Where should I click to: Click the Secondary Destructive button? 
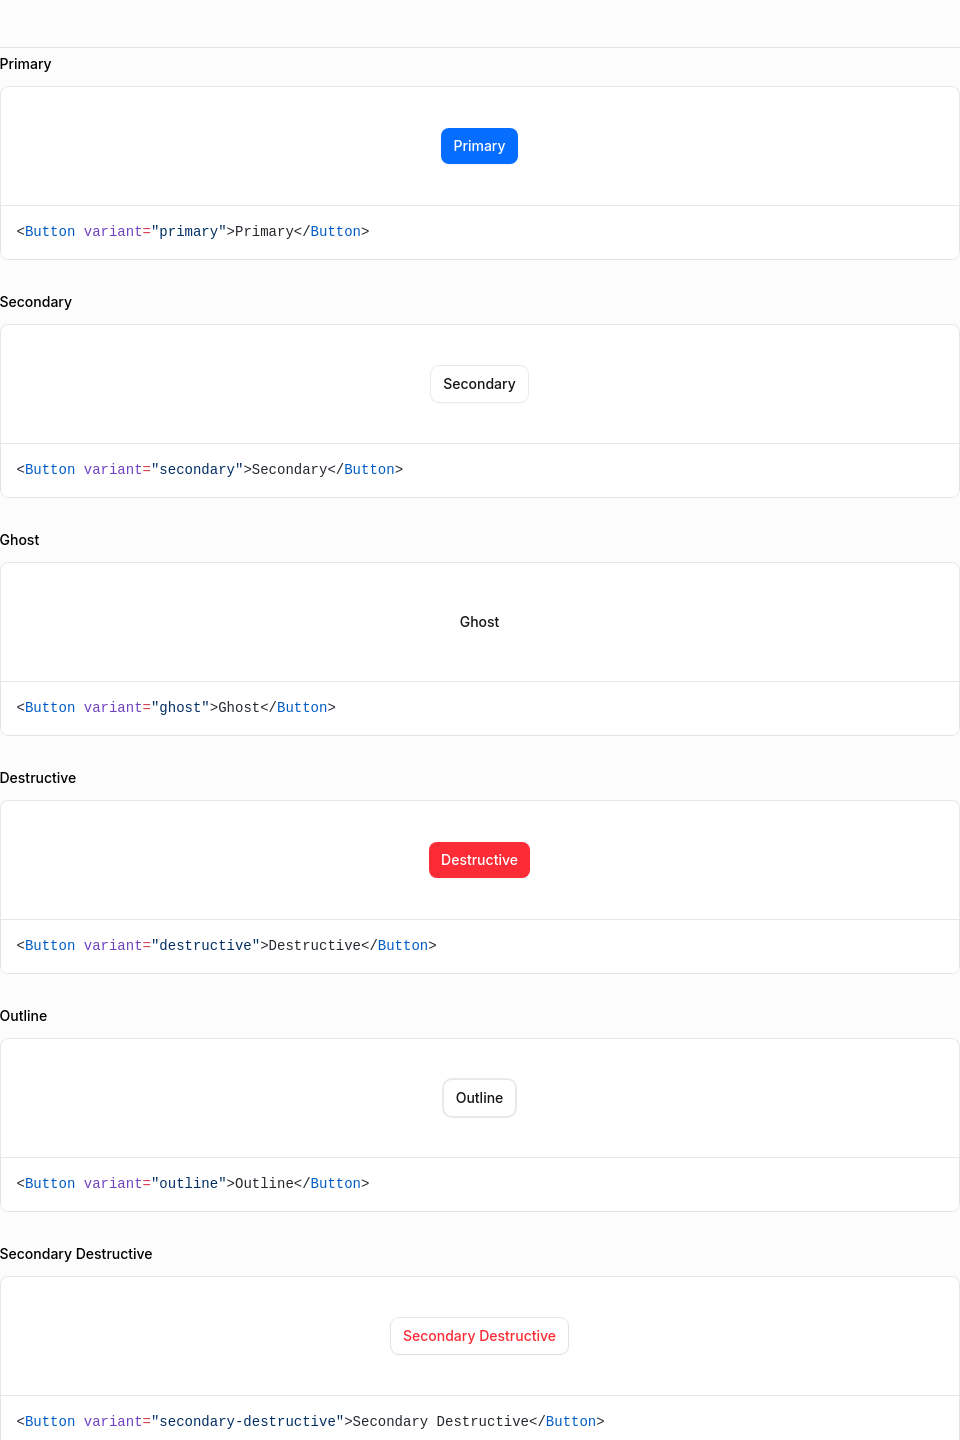(x=479, y=1336)
